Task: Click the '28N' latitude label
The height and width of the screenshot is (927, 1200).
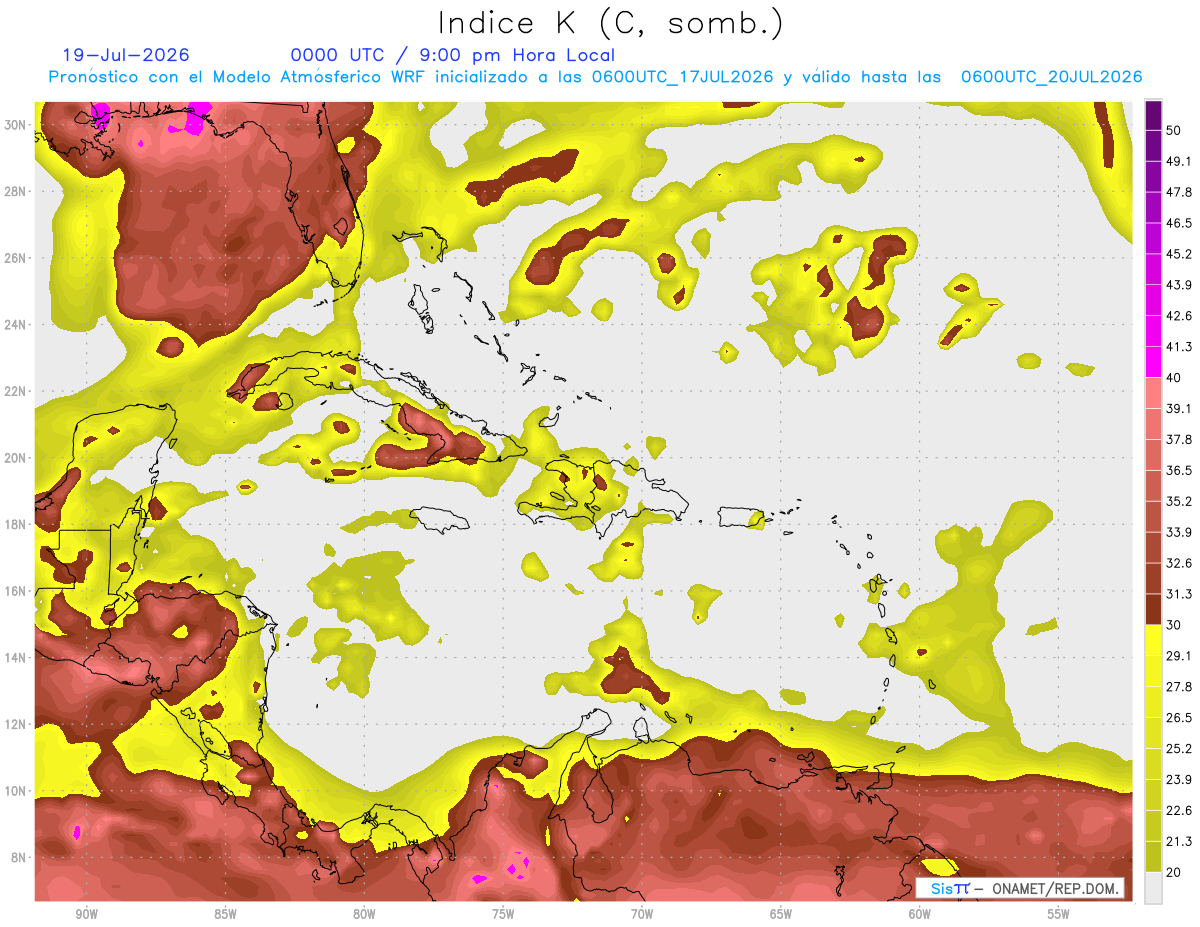Action: [17, 191]
